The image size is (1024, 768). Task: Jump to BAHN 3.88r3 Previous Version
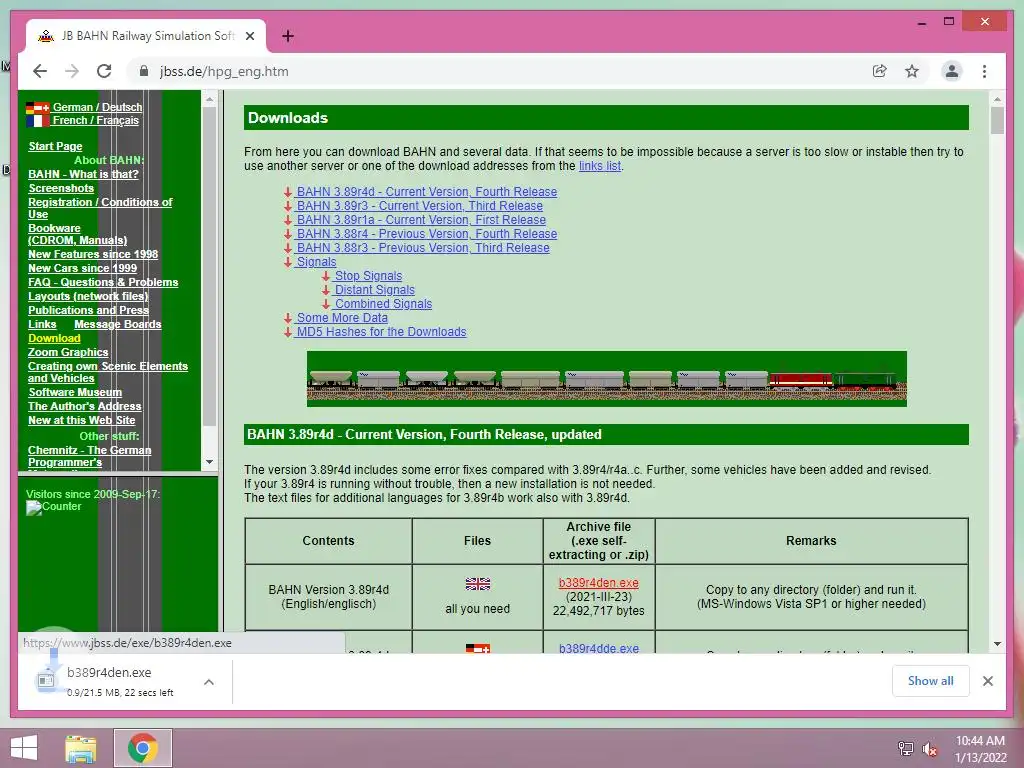point(423,248)
